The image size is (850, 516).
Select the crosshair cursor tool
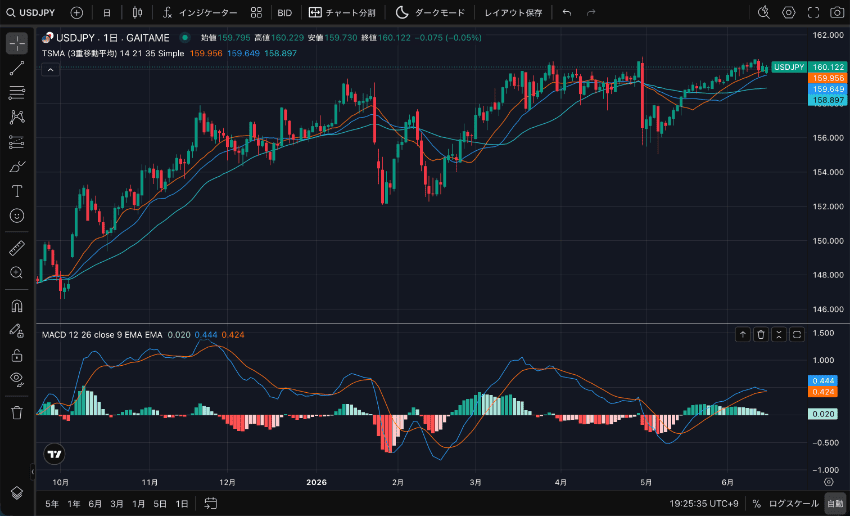[17, 43]
